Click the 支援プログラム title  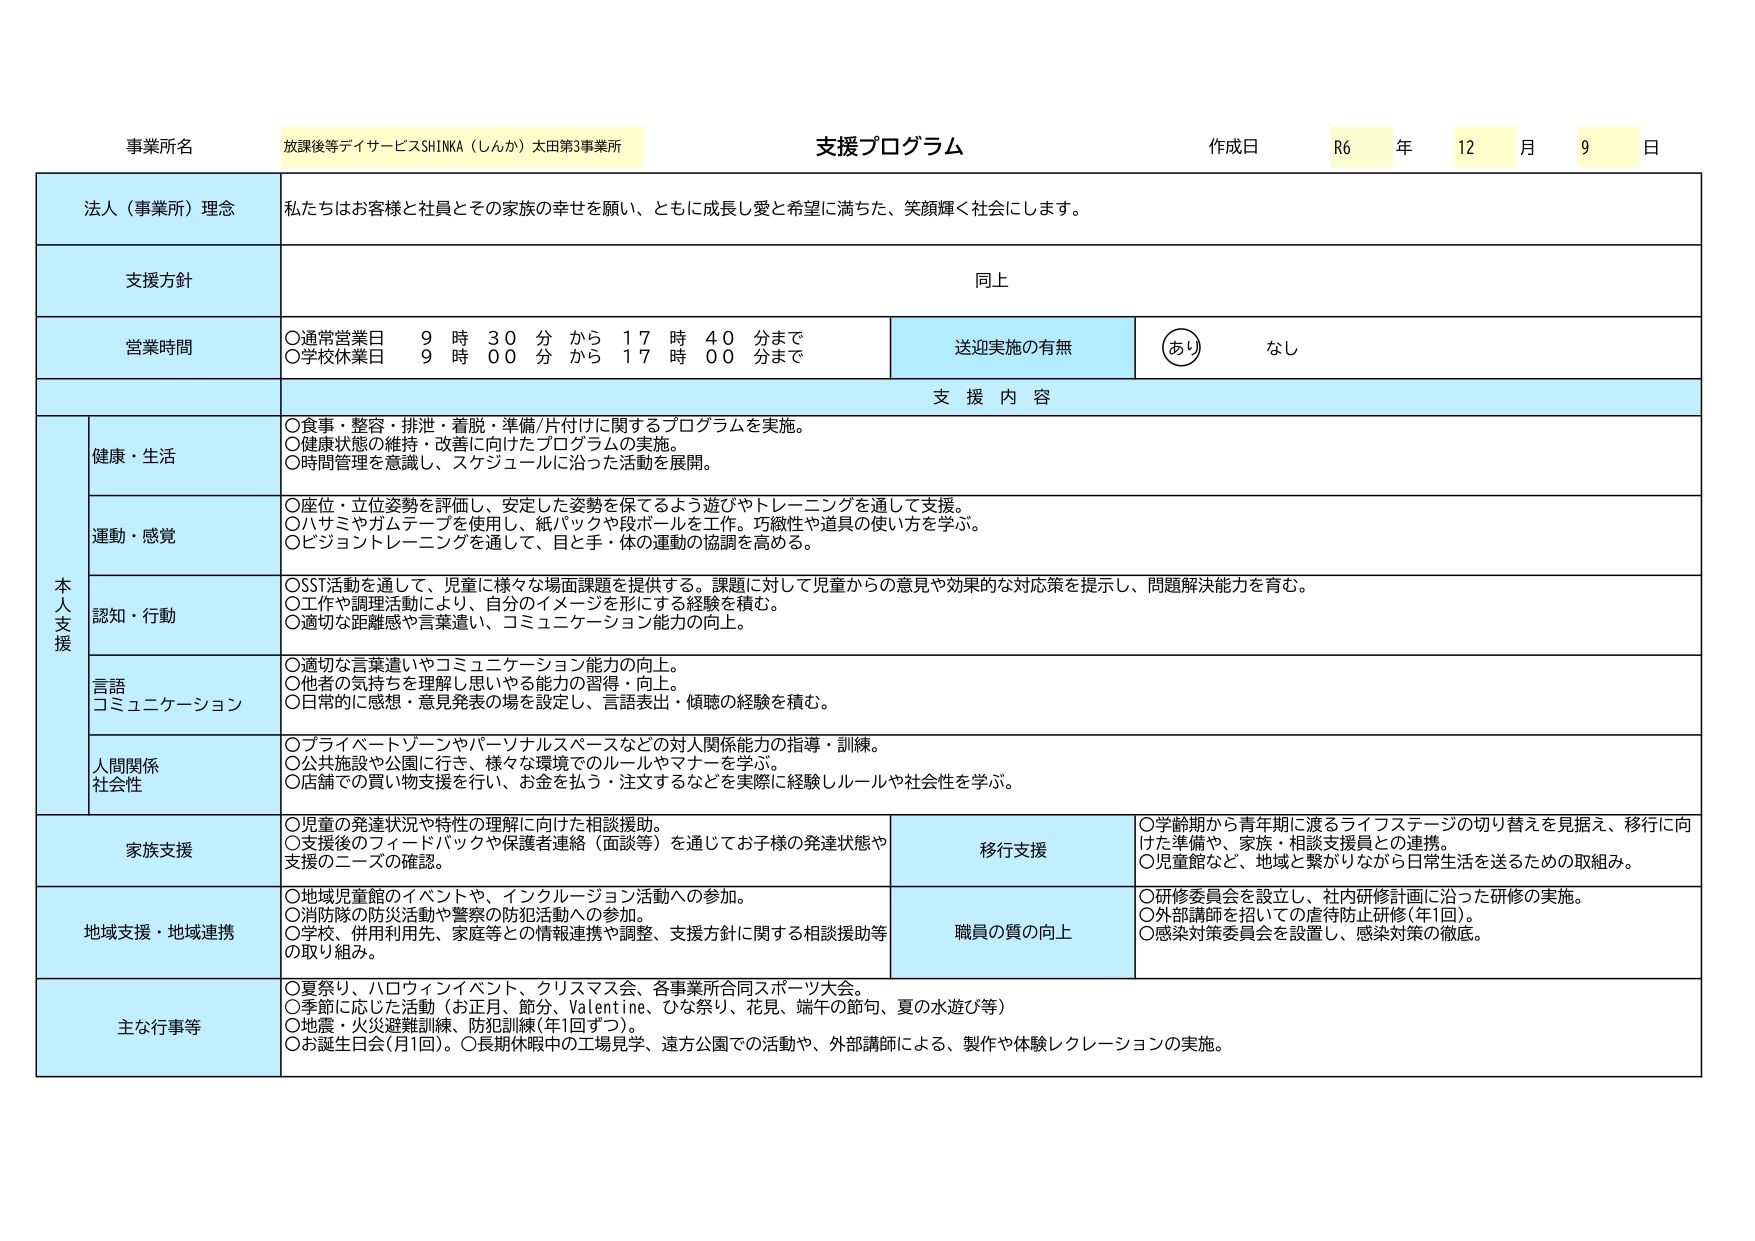889,147
